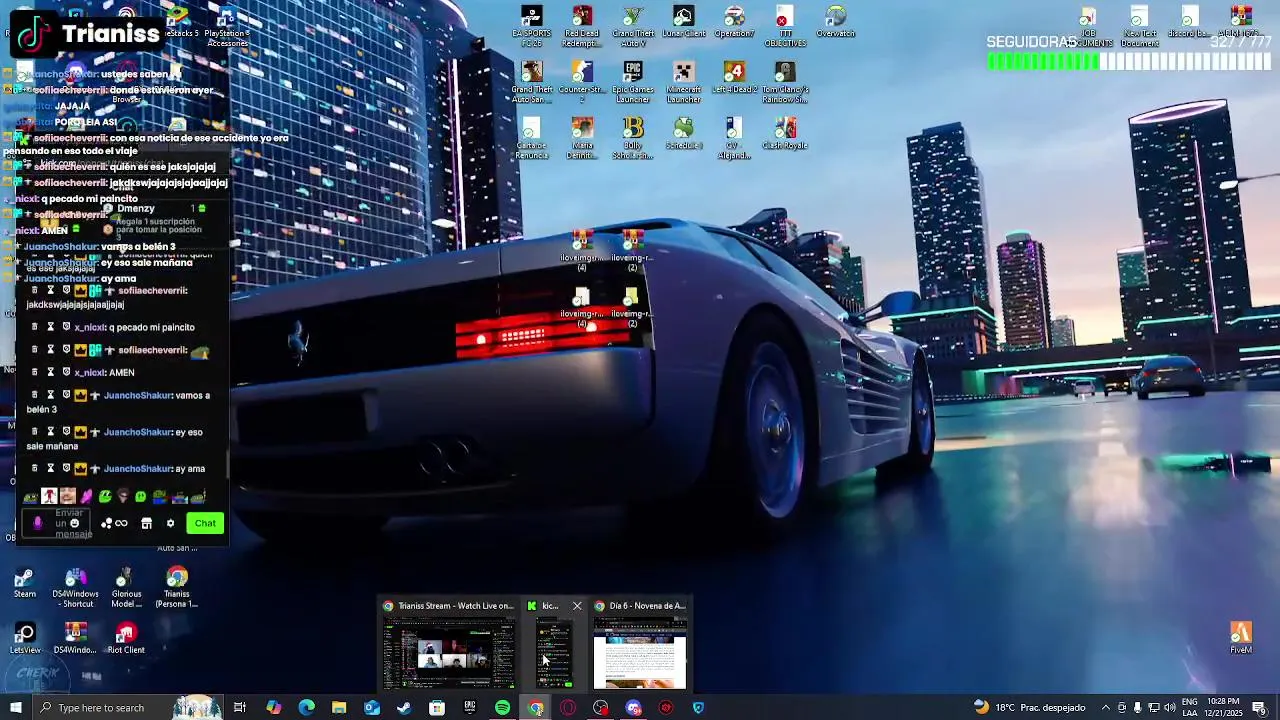The height and width of the screenshot is (720, 1280).
Task: Select Mafia Definitive desktop icon
Action: (x=582, y=138)
